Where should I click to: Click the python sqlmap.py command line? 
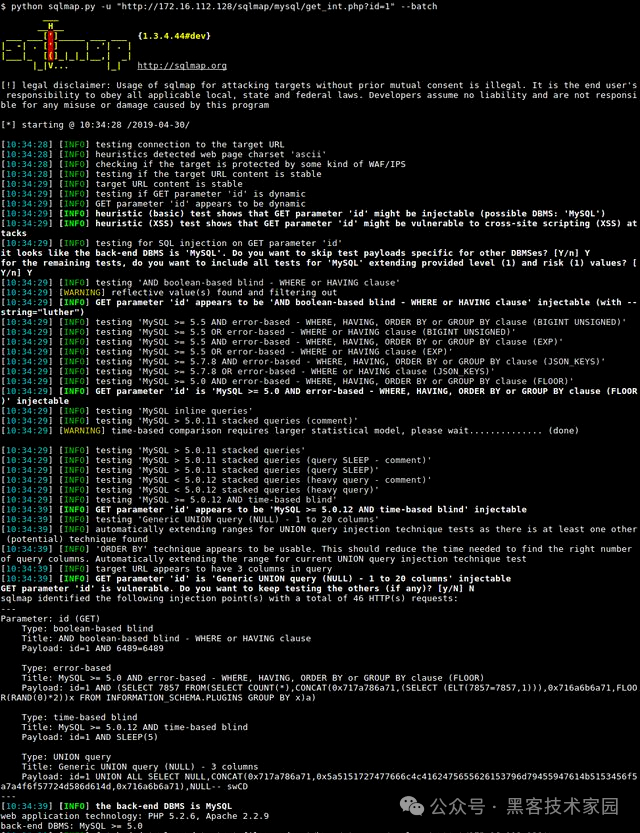point(219,6)
